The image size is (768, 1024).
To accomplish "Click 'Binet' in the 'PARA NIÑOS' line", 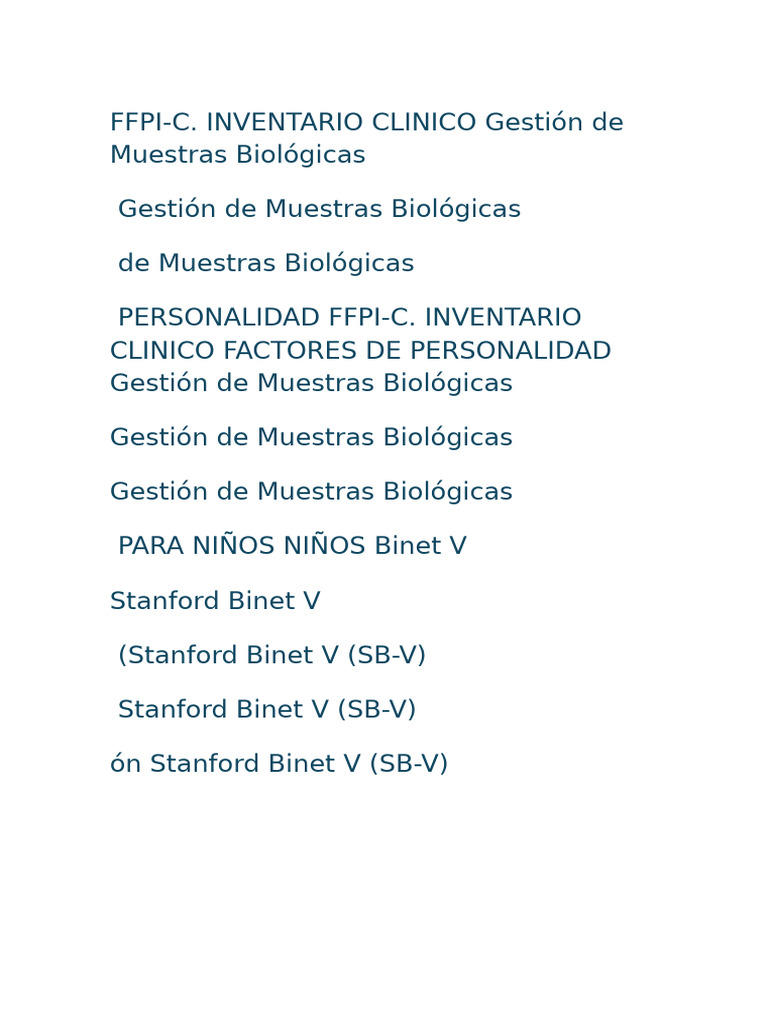I will [x=408, y=546].
